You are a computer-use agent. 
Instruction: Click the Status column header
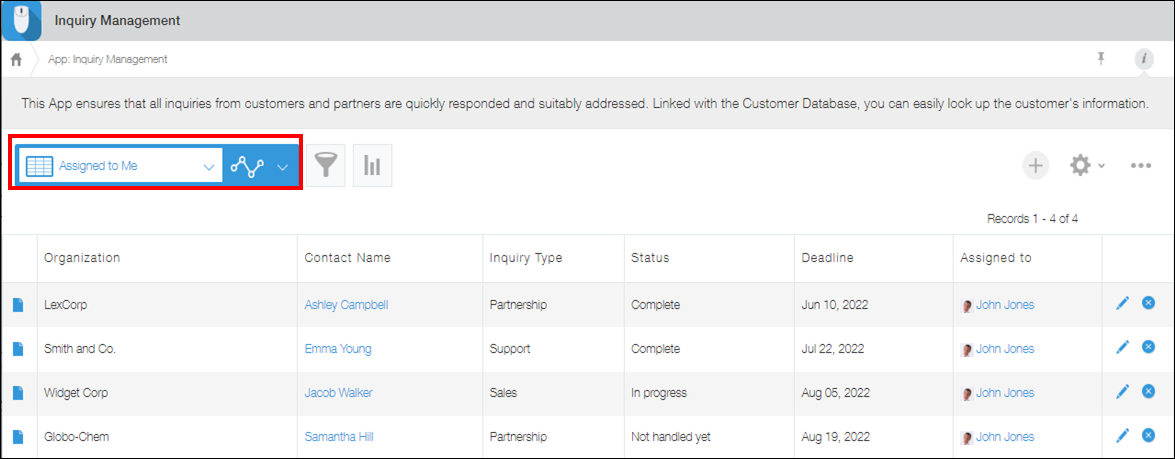tap(650, 258)
